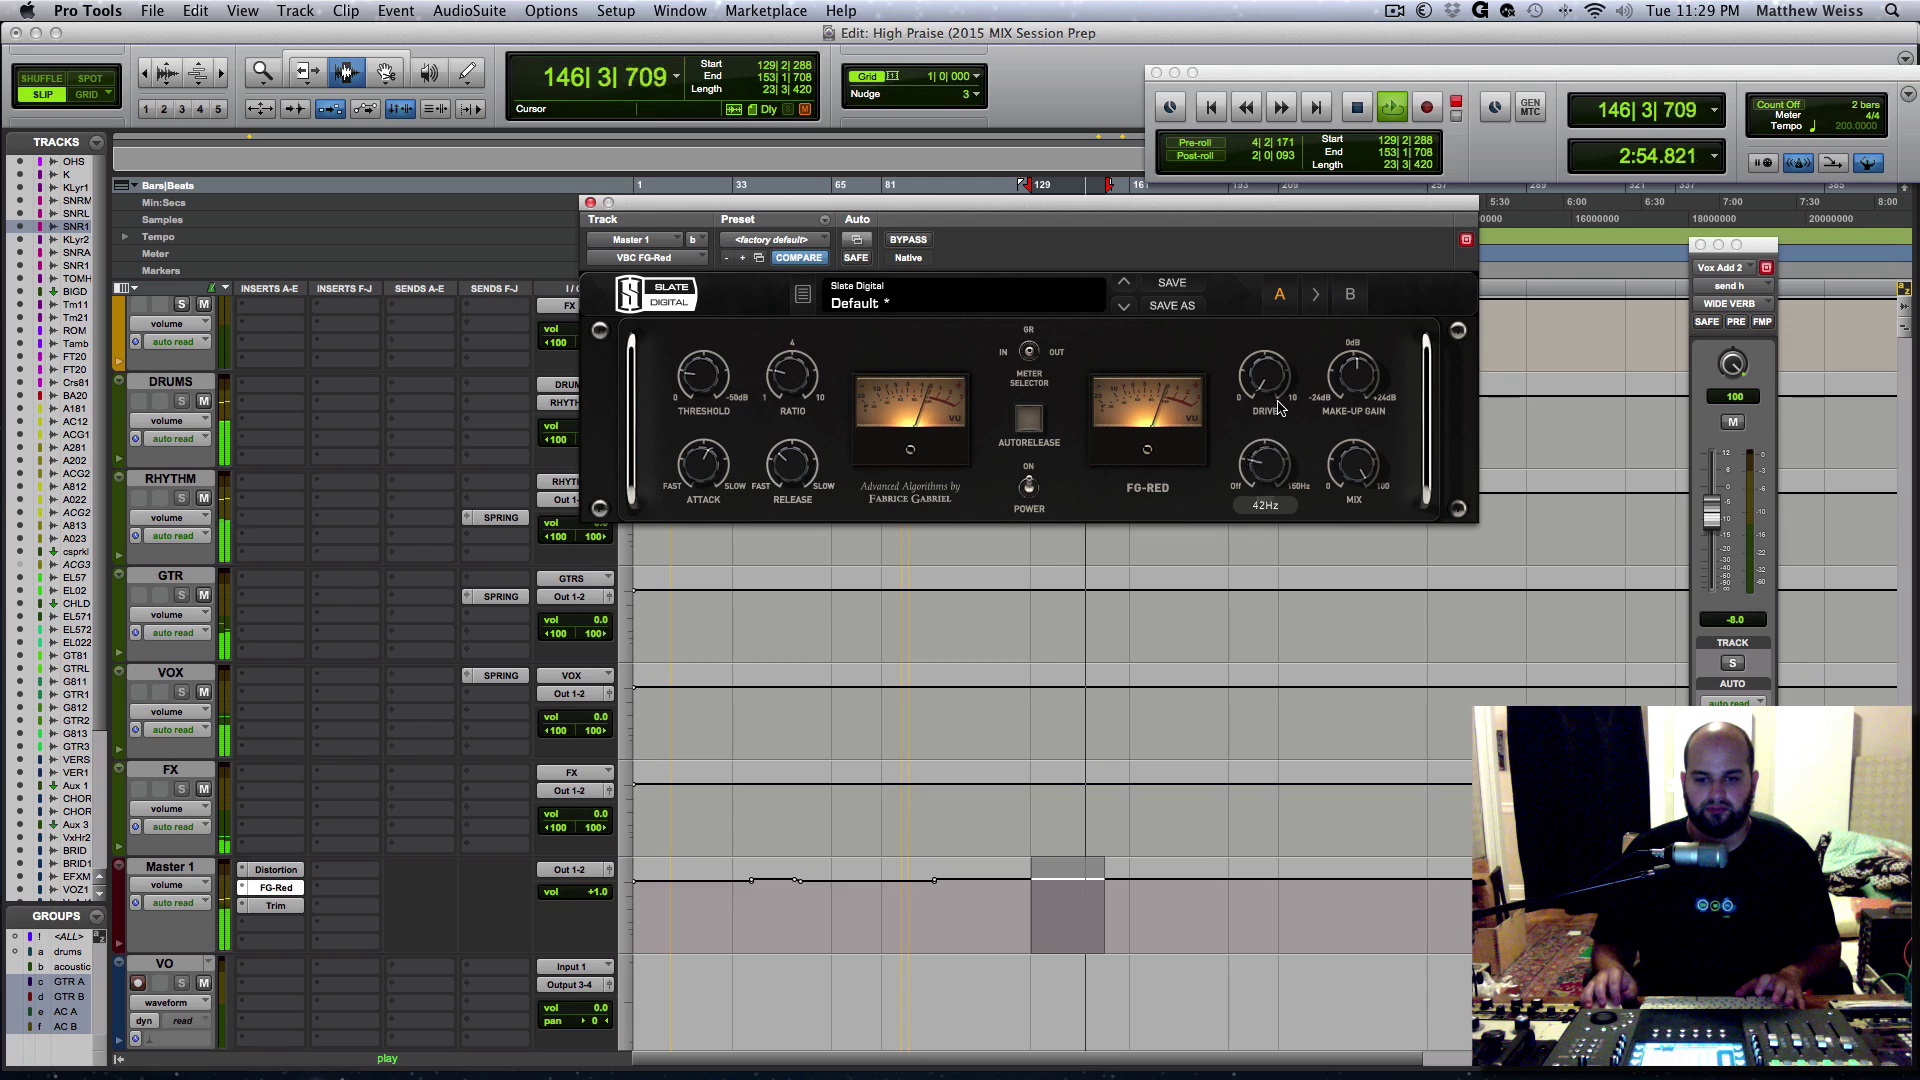Click Return to Zero transport button
This screenshot has width=1920, height=1080.
click(x=1211, y=107)
